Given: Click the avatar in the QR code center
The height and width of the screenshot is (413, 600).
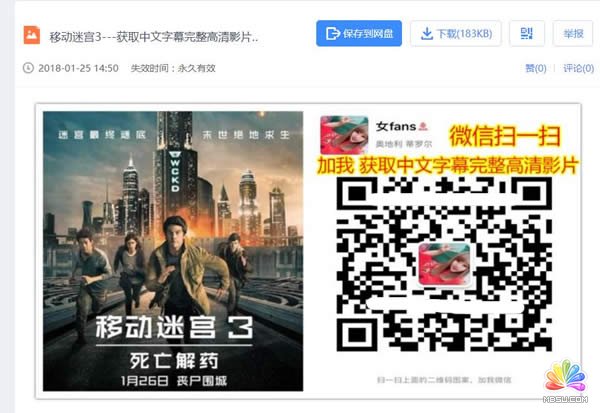Looking at the screenshot, I should [x=444, y=264].
